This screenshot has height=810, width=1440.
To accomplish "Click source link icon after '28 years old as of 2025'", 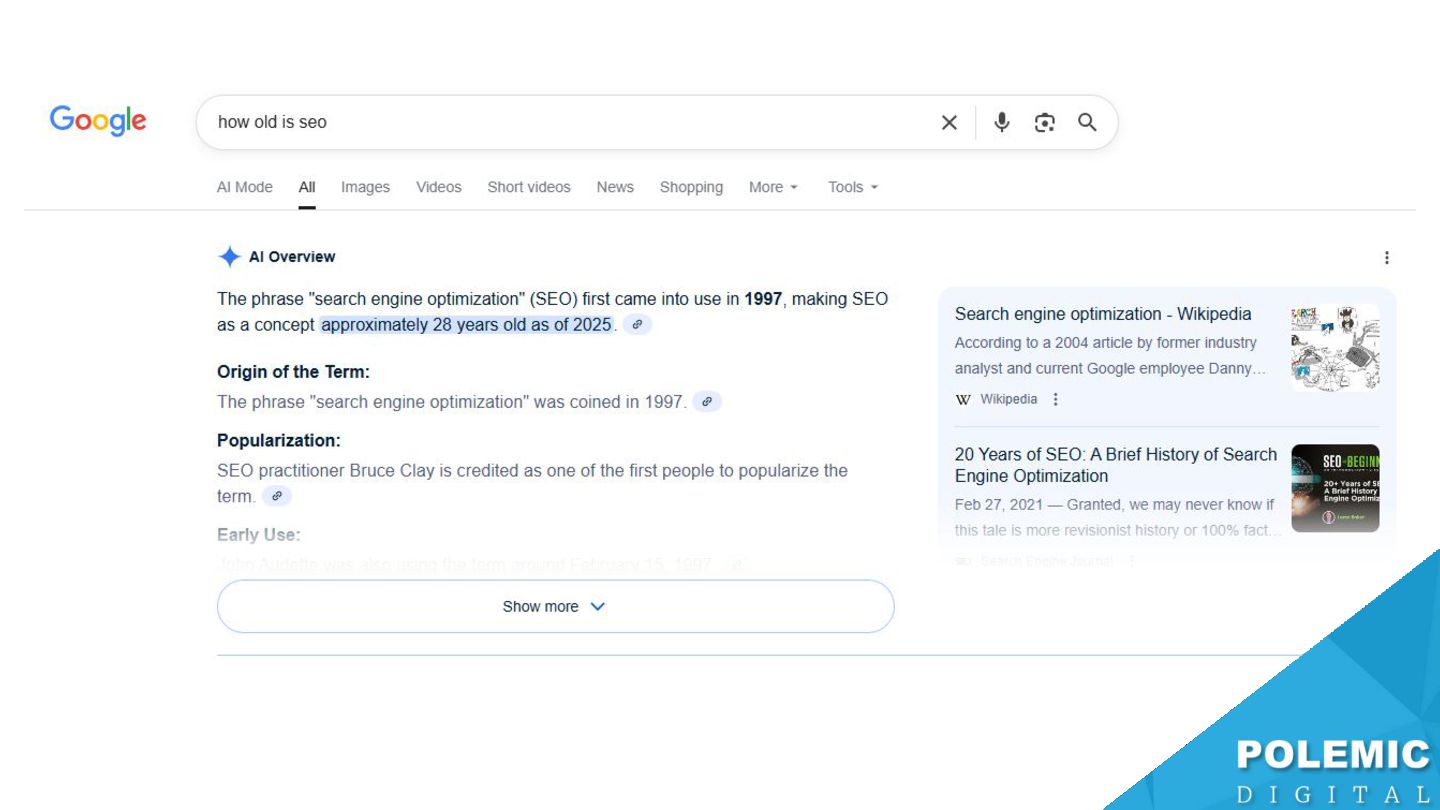I will coord(637,325).
